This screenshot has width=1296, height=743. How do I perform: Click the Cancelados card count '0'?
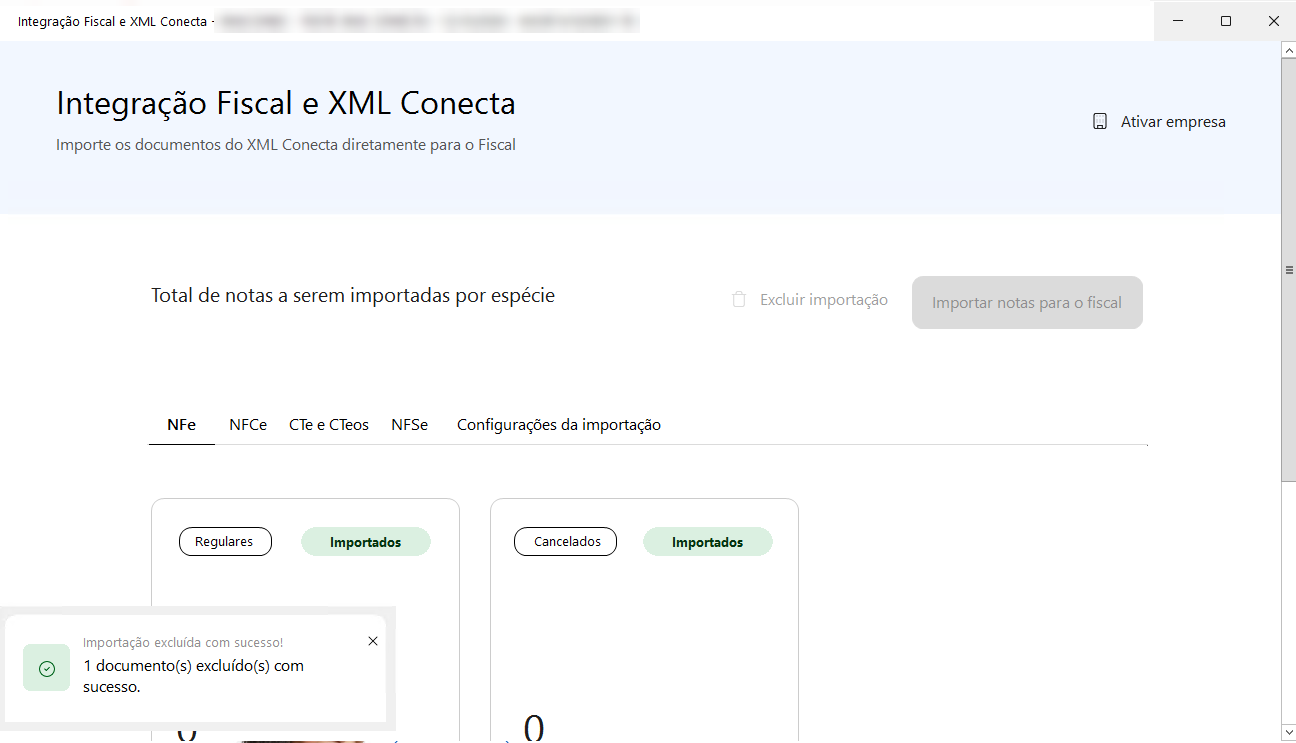(534, 727)
